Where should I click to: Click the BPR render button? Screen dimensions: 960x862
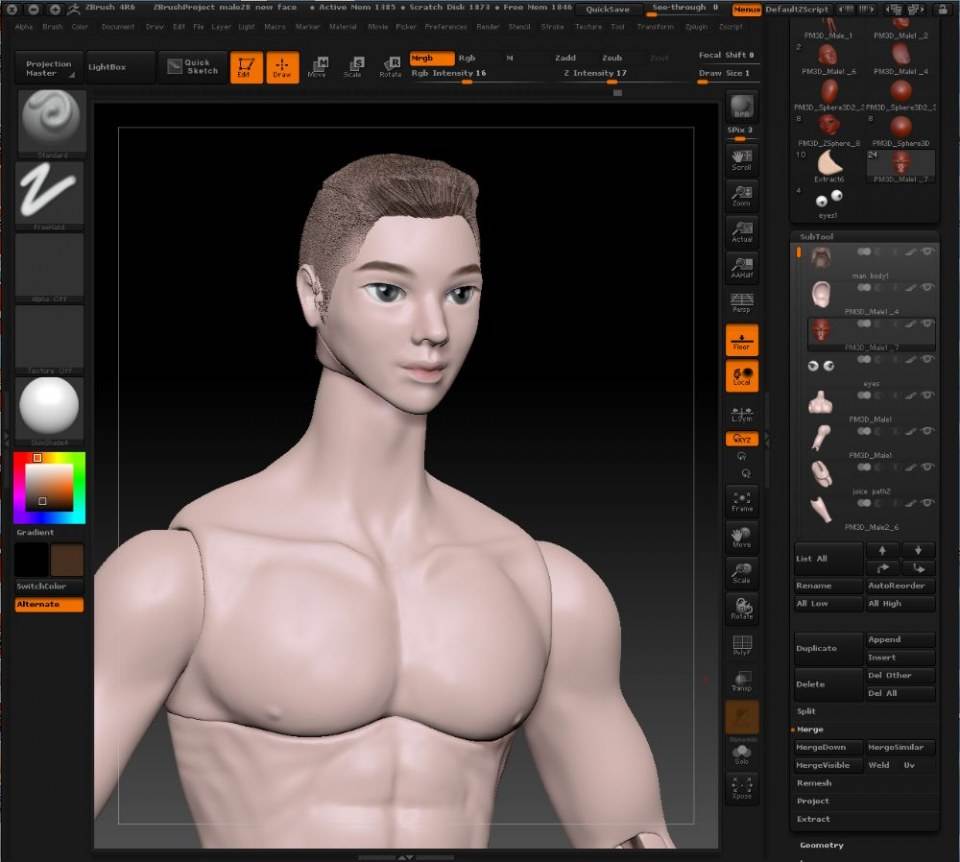coord(741,107)
